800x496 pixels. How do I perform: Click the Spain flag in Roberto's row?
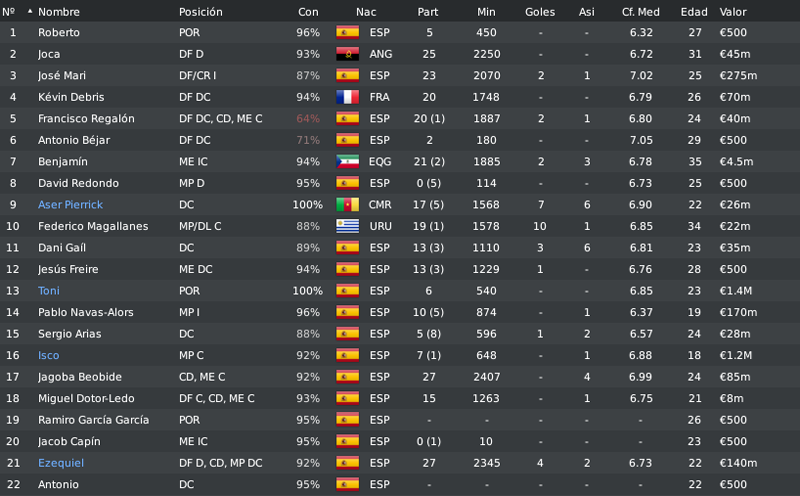[x=347, y=32]
